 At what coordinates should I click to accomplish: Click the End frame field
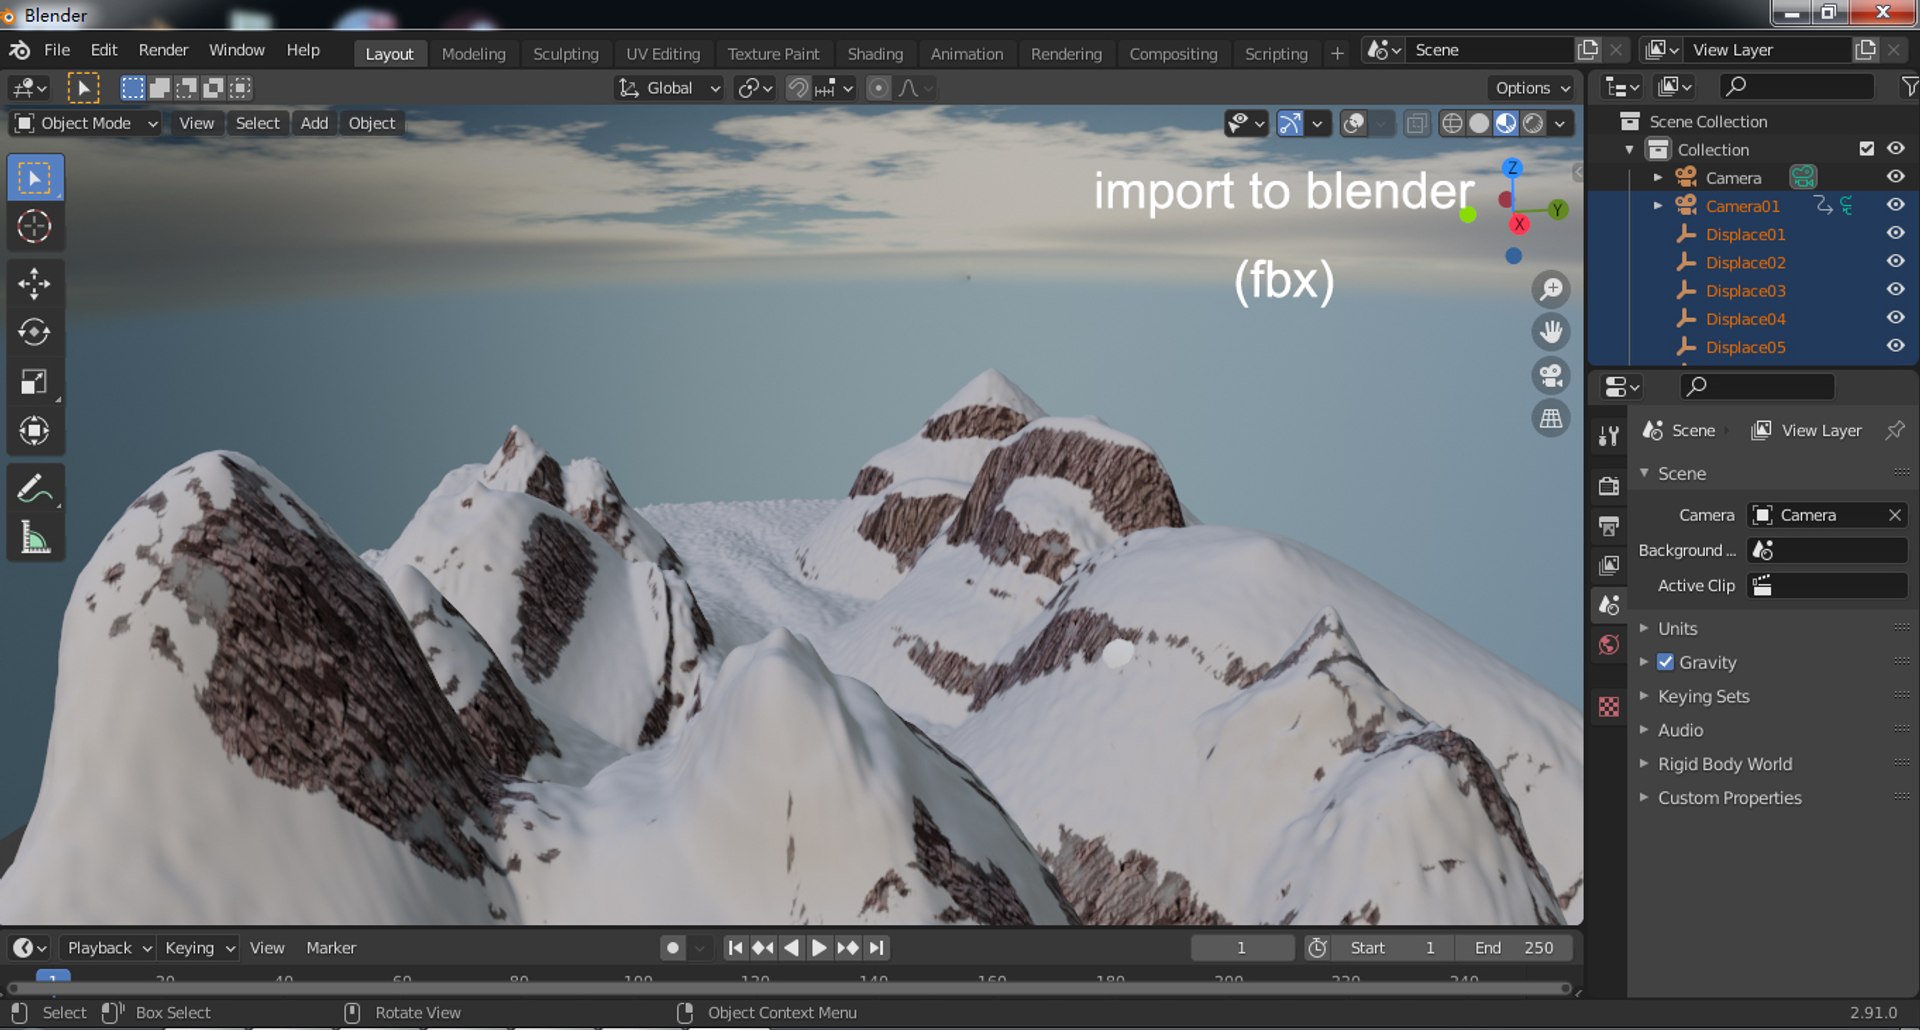pos(1515,948)
